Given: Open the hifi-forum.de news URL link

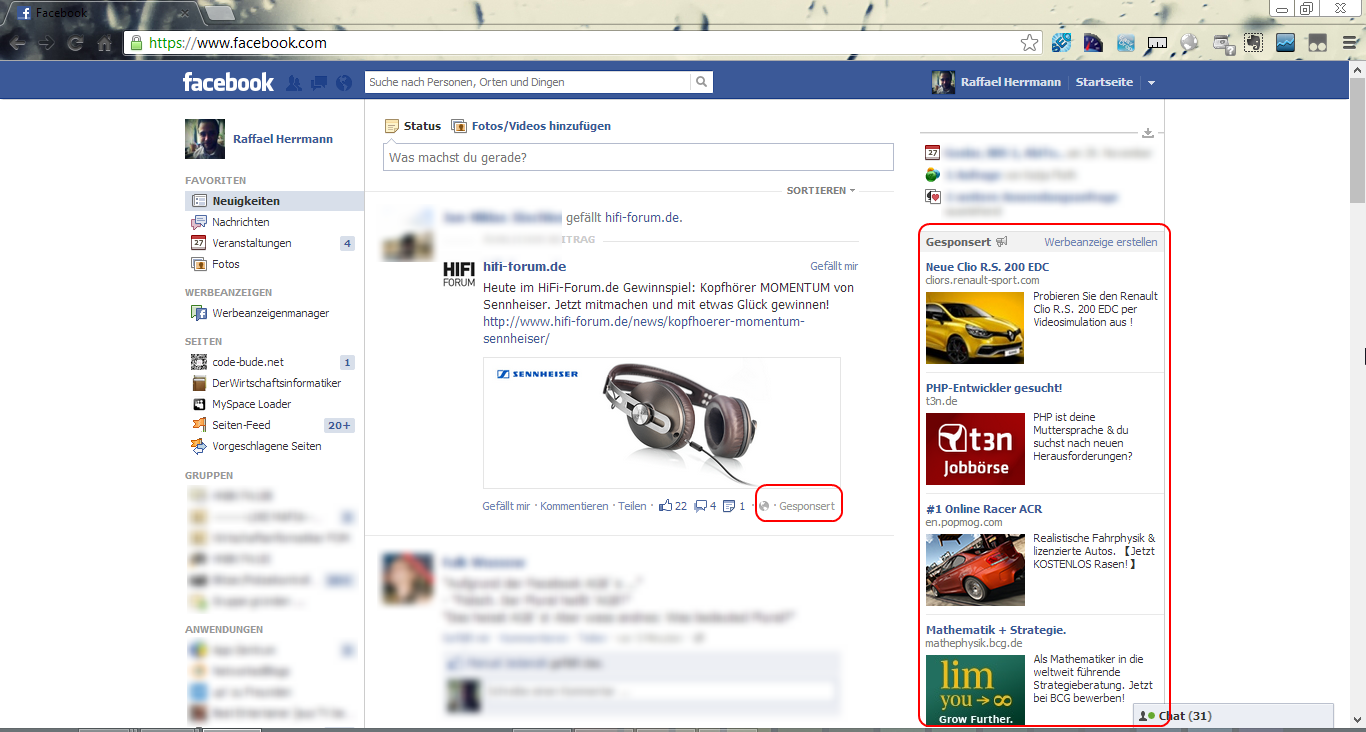Looking at the screenshot, I should pos(643,330).
